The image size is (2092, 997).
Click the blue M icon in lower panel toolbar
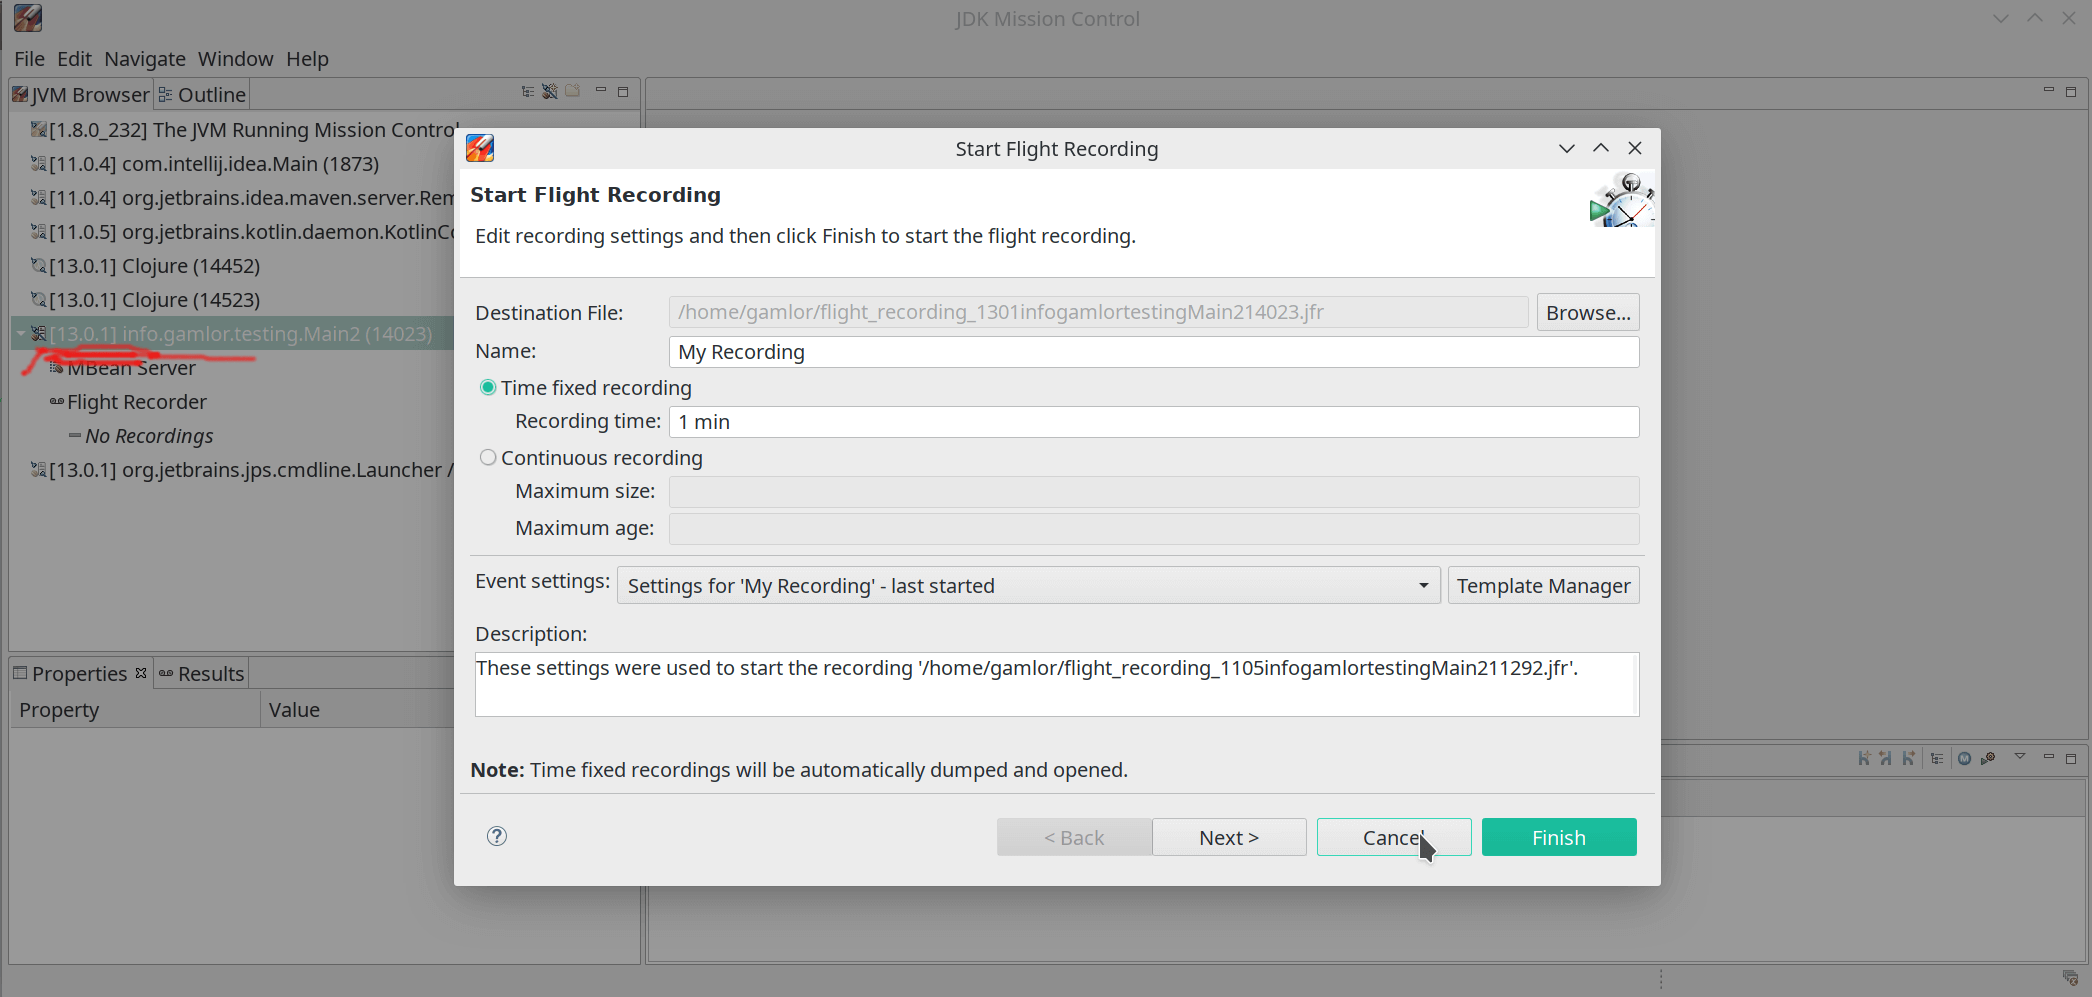click(1964, 758)
